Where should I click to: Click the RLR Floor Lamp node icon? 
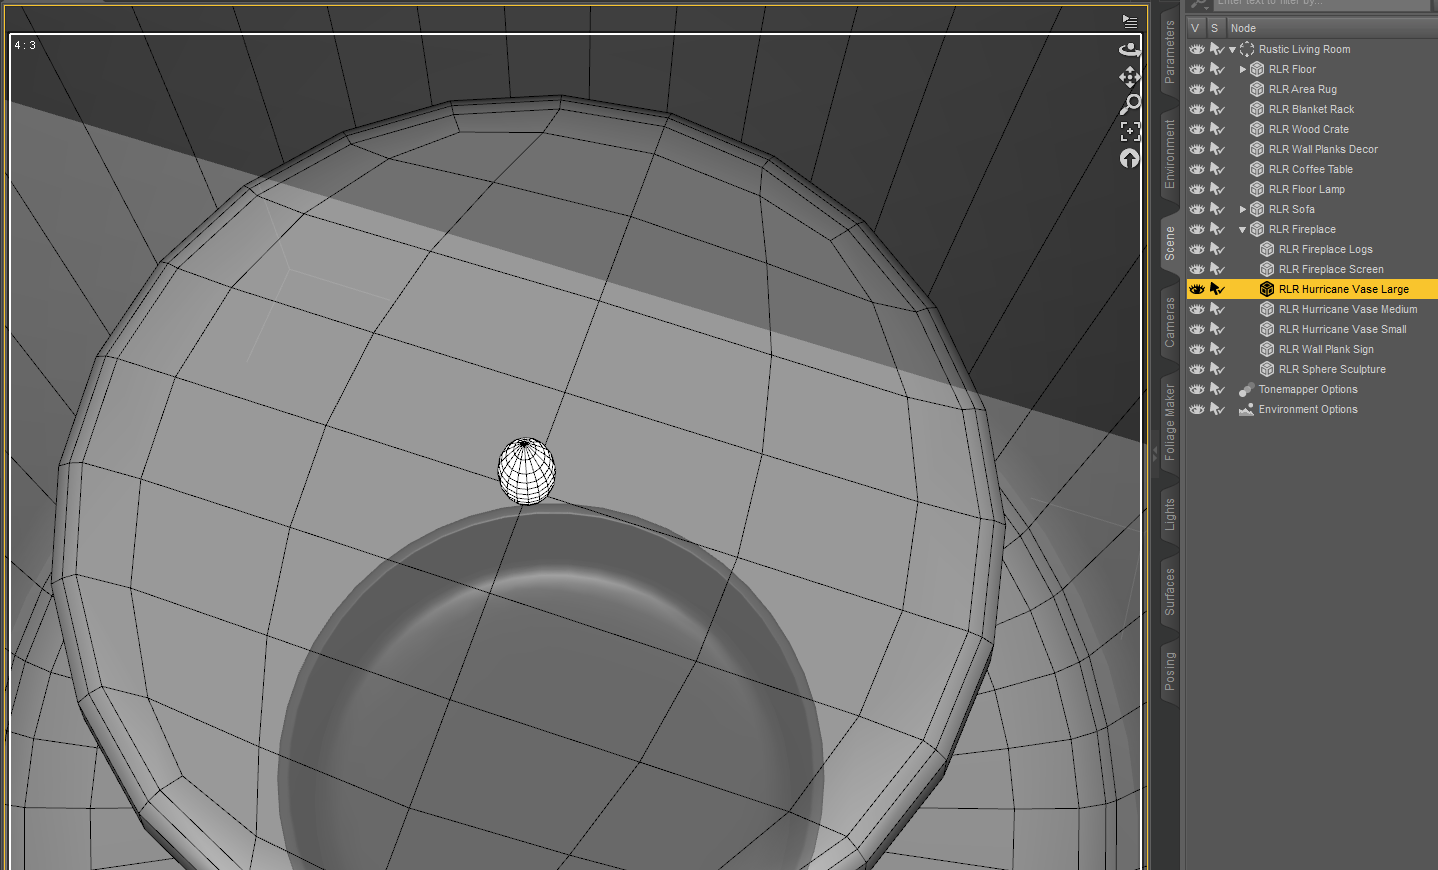click(1257, 189)
